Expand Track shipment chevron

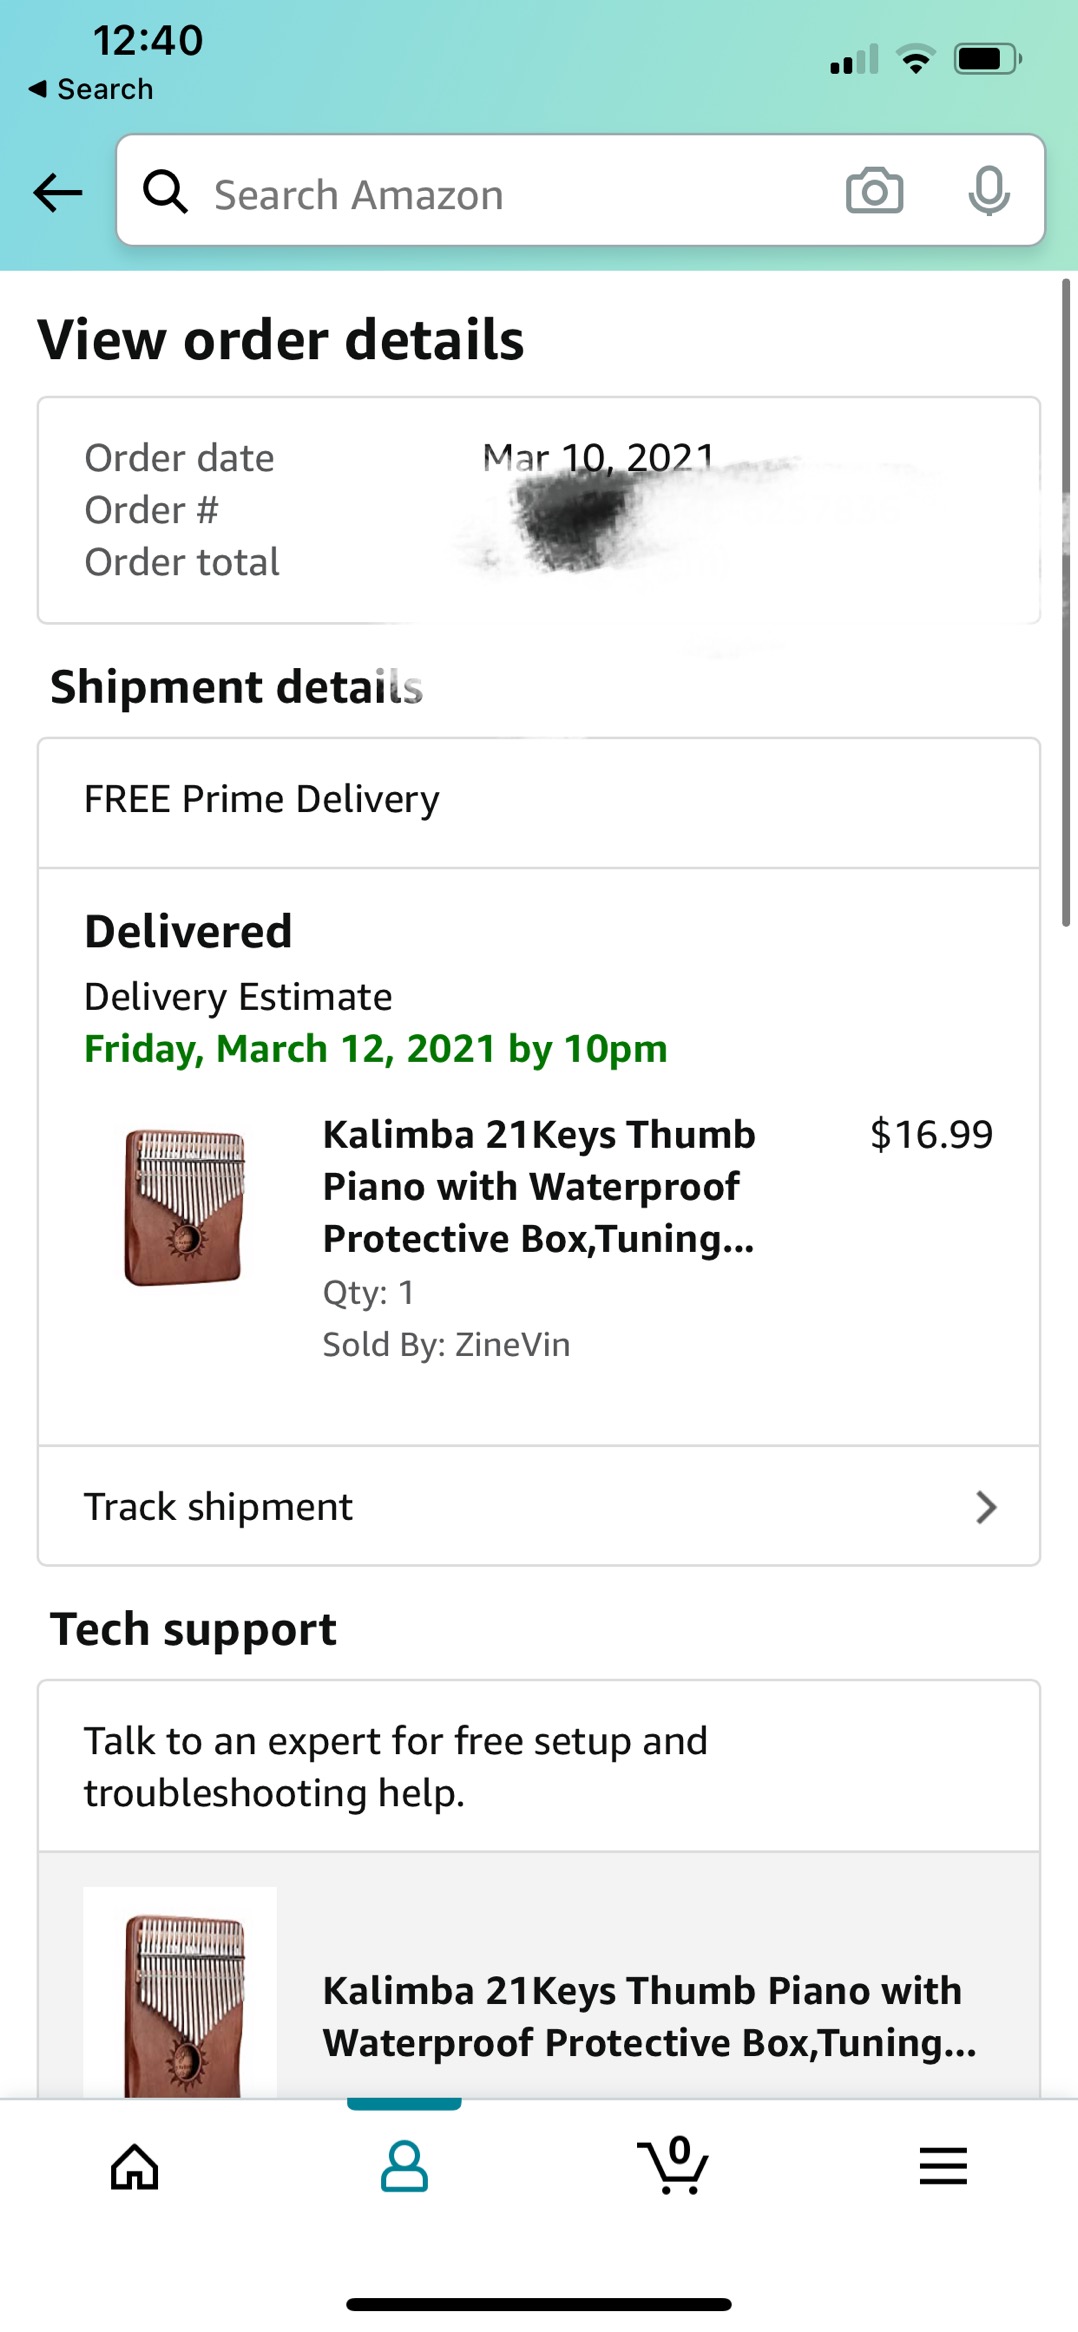click(x=986, y=1507)
